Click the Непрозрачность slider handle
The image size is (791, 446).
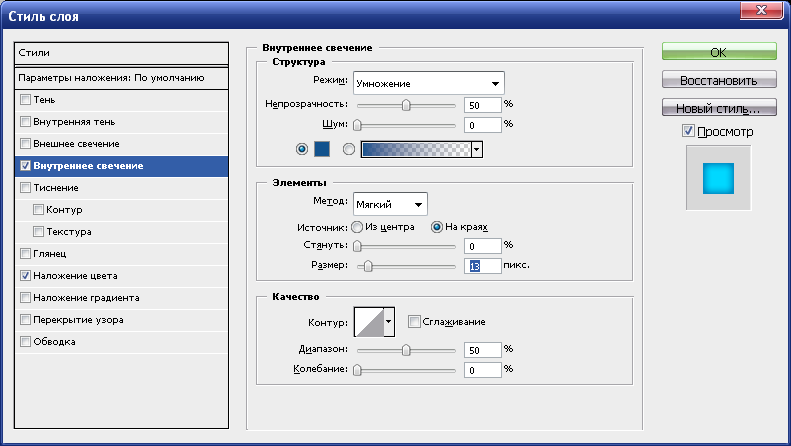tap(406, 105)
